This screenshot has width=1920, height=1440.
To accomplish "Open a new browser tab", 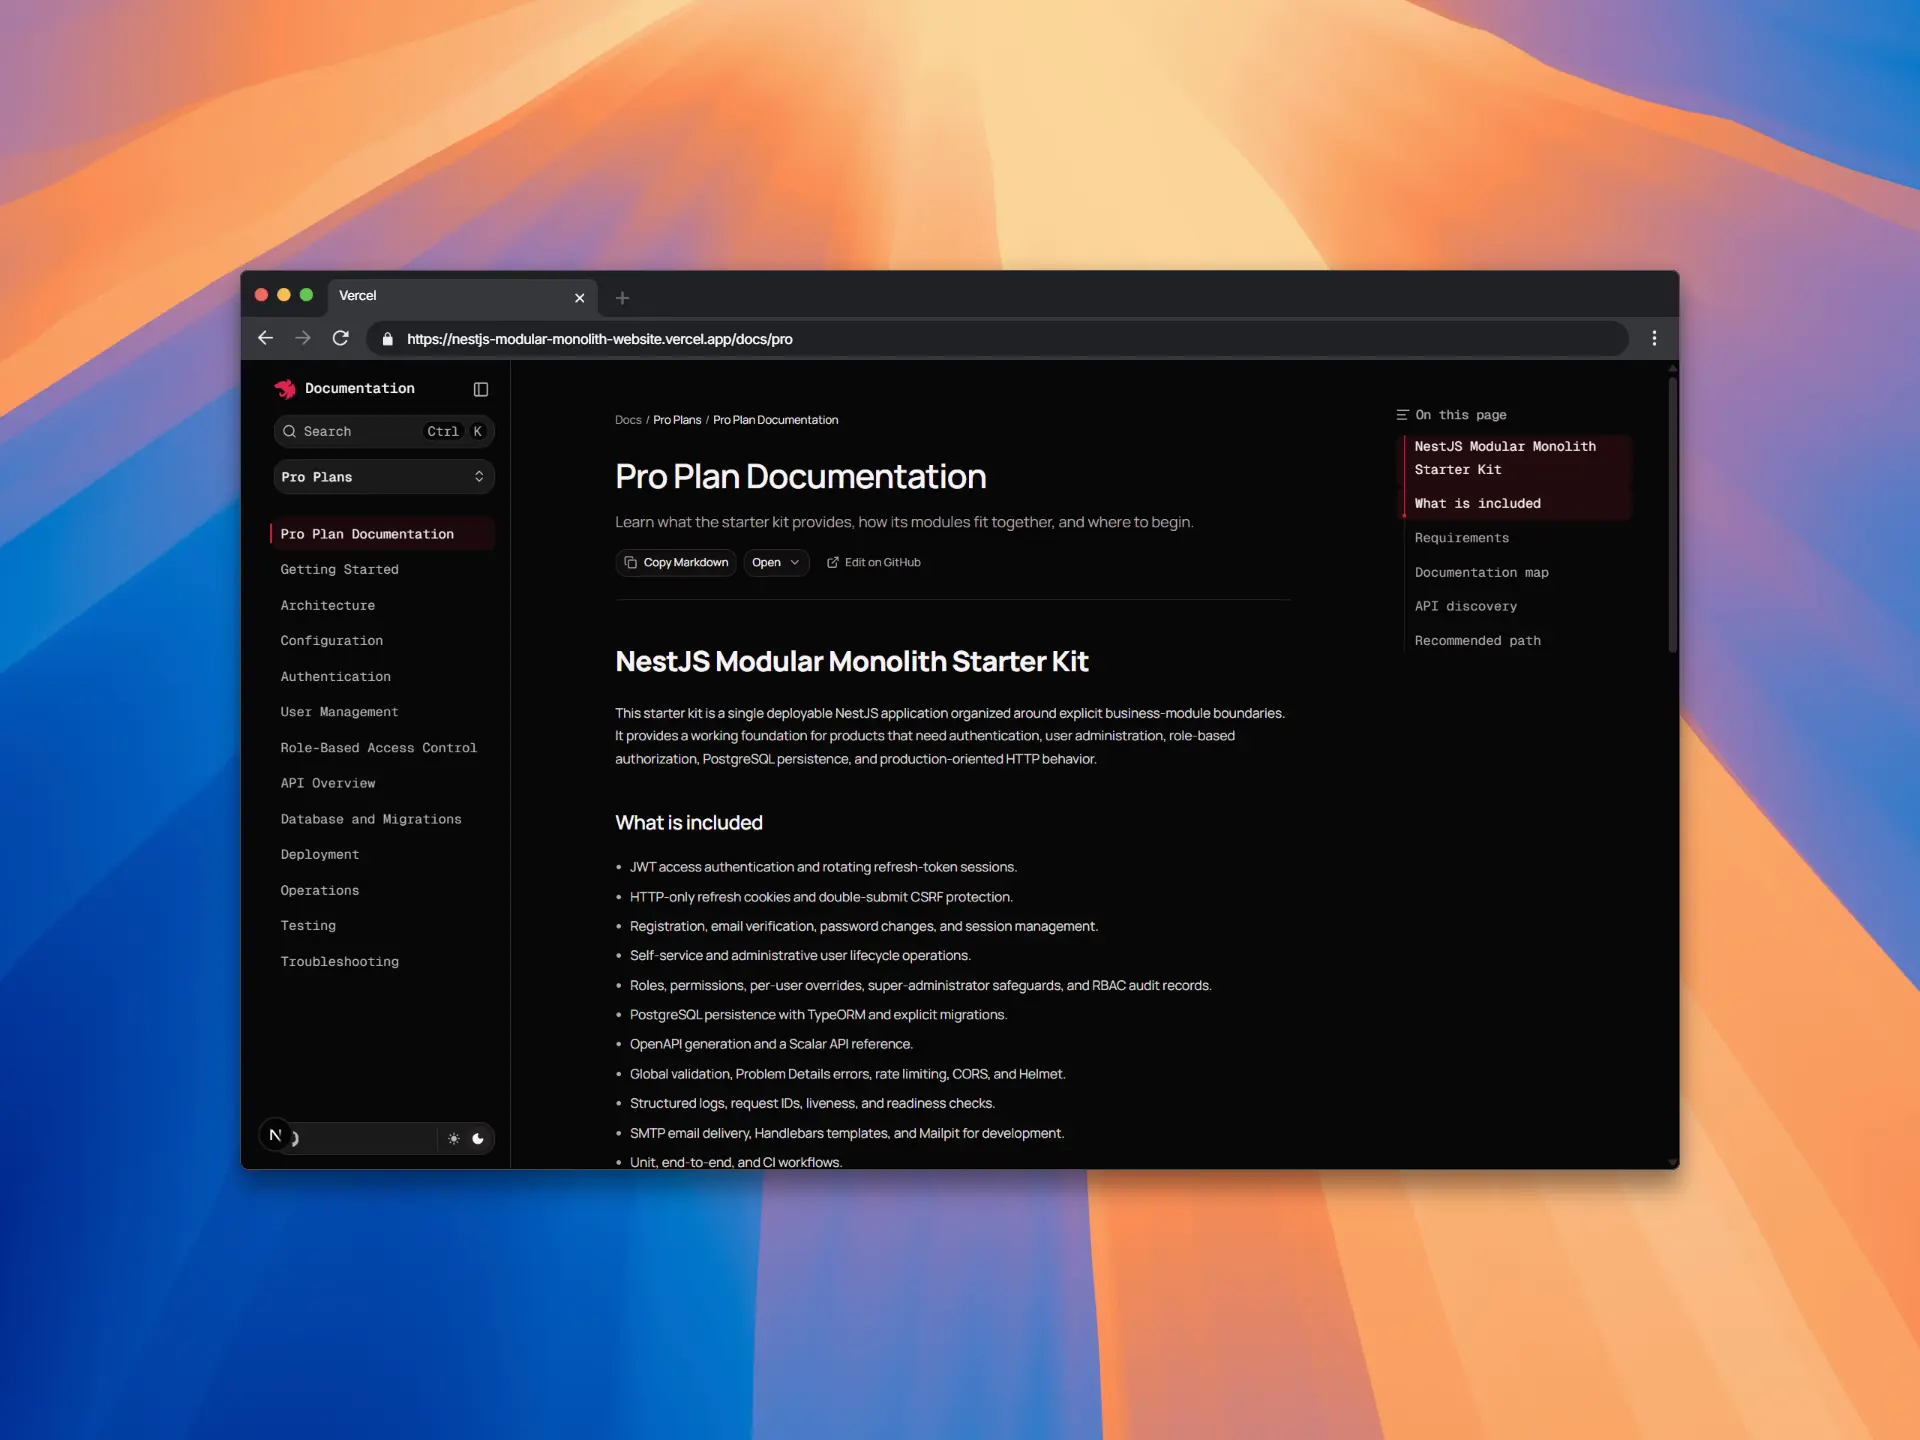I will tap(622, 298).
